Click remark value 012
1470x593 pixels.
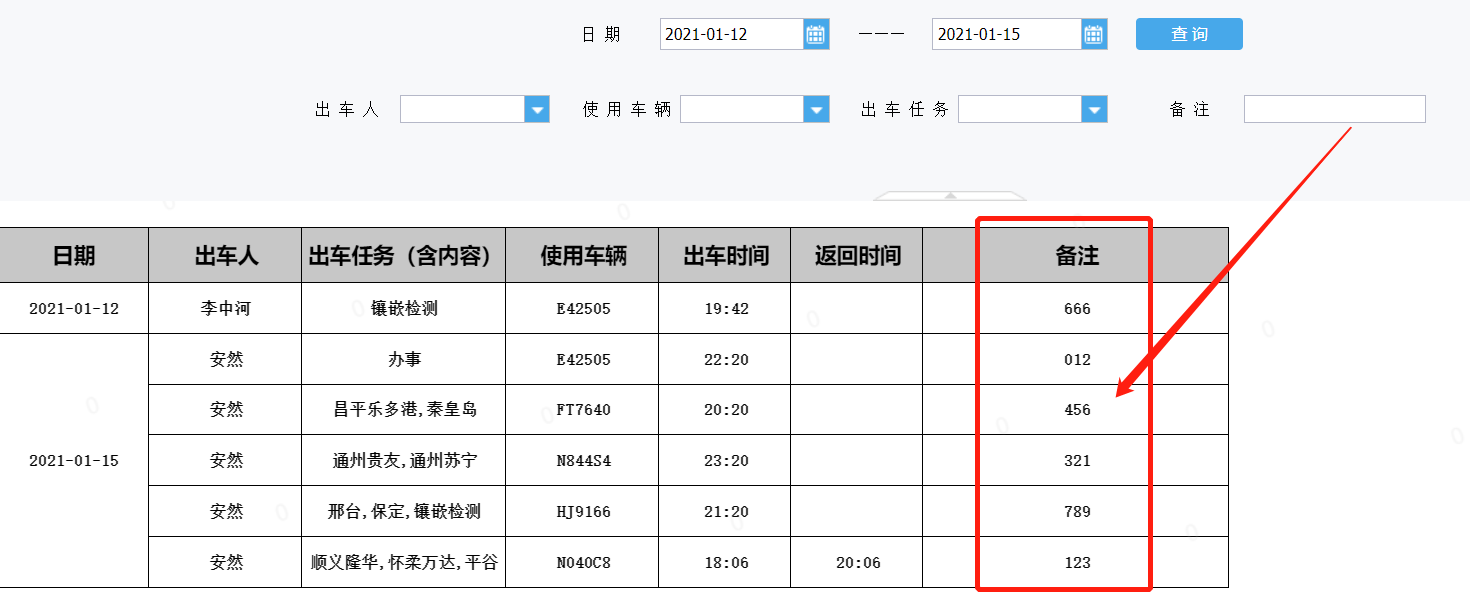[1076, 359]
